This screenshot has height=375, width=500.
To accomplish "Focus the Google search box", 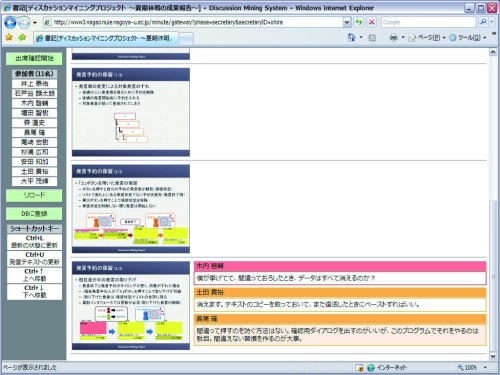I will 428,22.
